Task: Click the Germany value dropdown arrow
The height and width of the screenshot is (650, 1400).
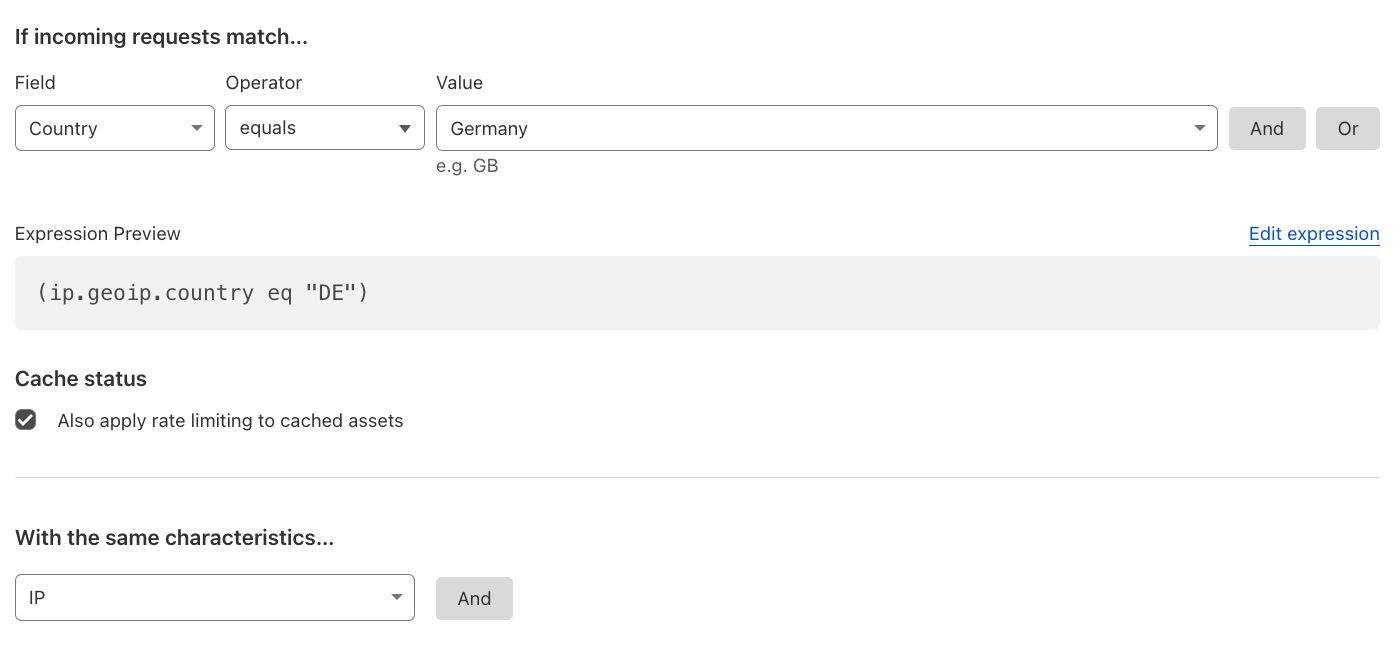Action: coord(1199,129)
